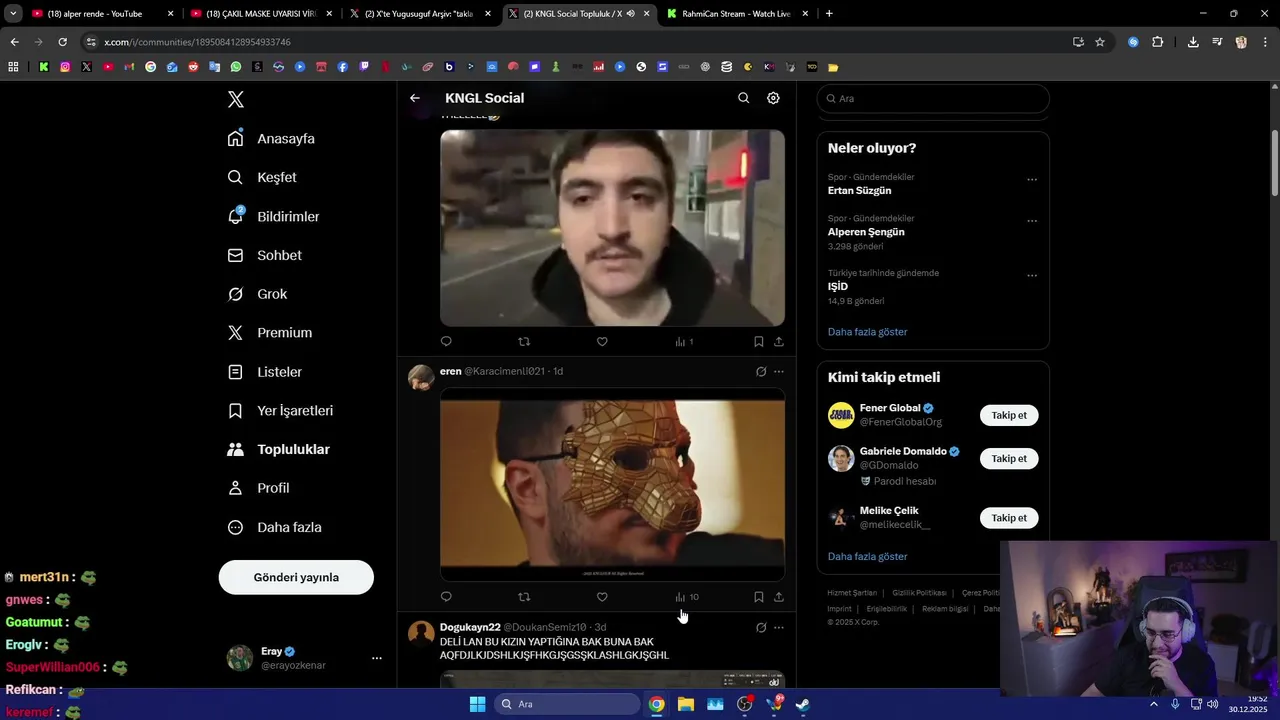
Task: Open Chrome from the taskbar
Action: (x=656, y=704)
